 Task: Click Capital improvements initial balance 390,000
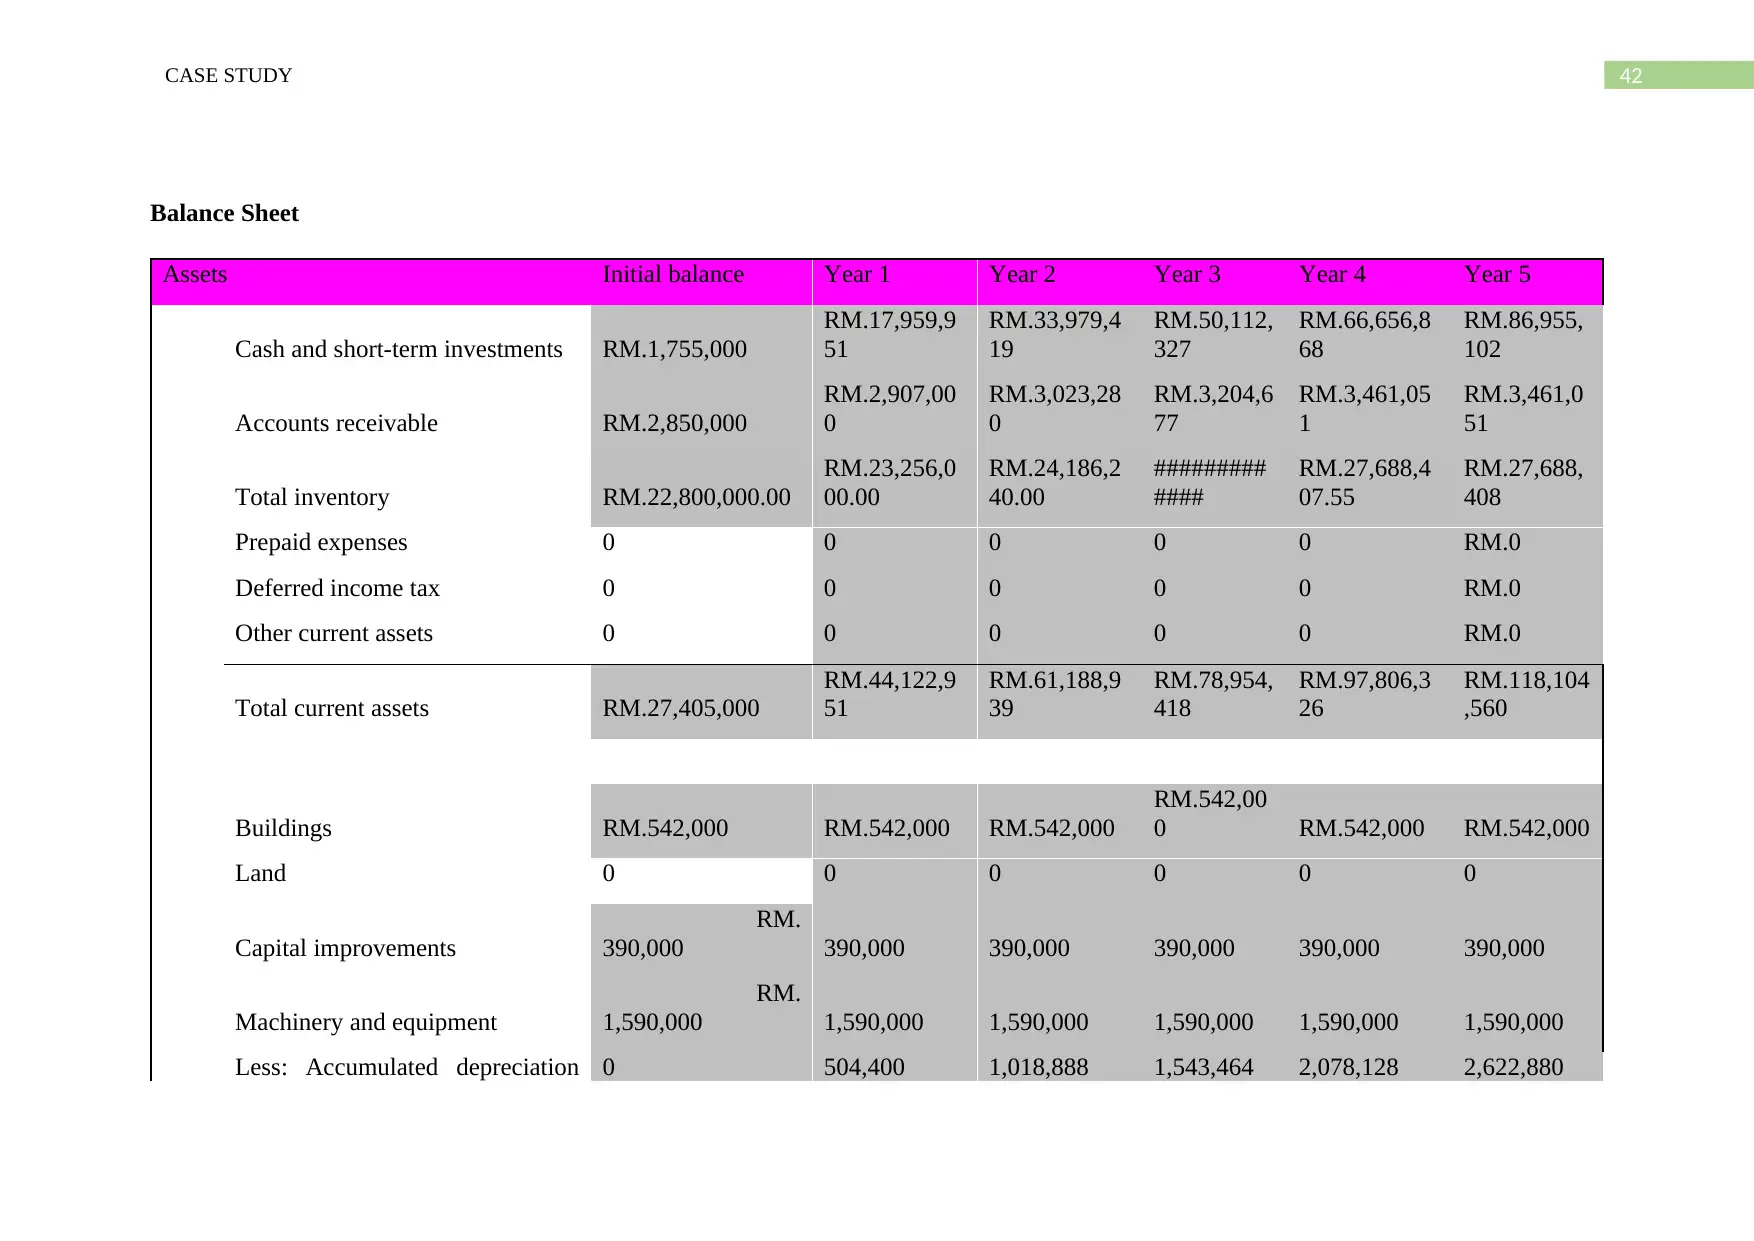[643, 948]
